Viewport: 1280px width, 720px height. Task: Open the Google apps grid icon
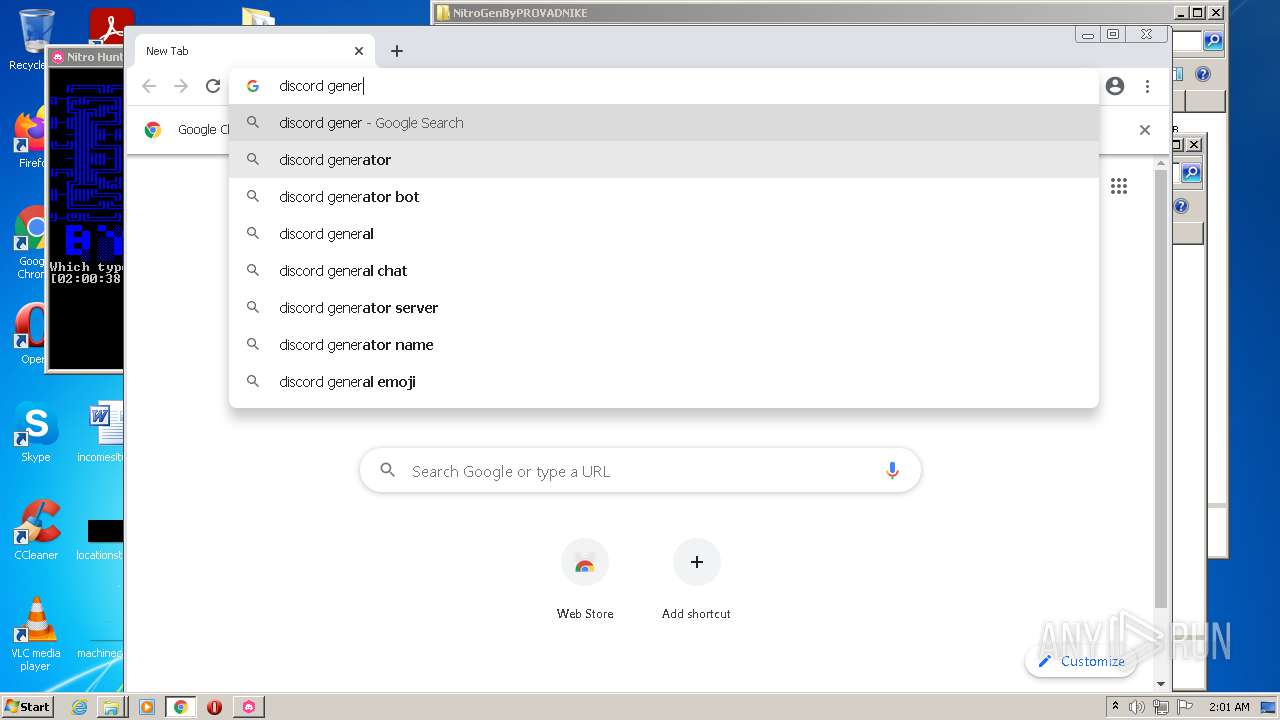coord(1119,186)
